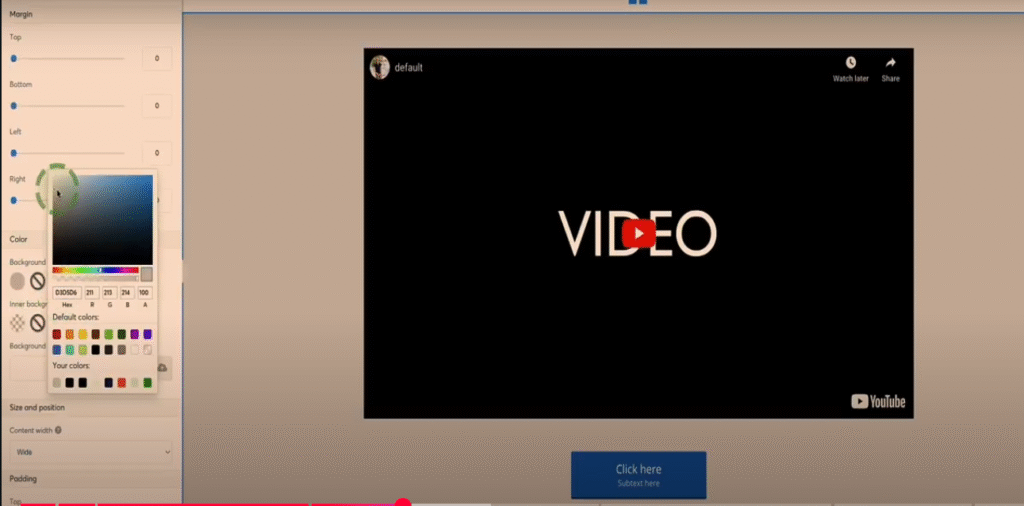Click the G value input field
Image resolution: width=1024 pixels, height=506 pixels.
click(110, 293)
